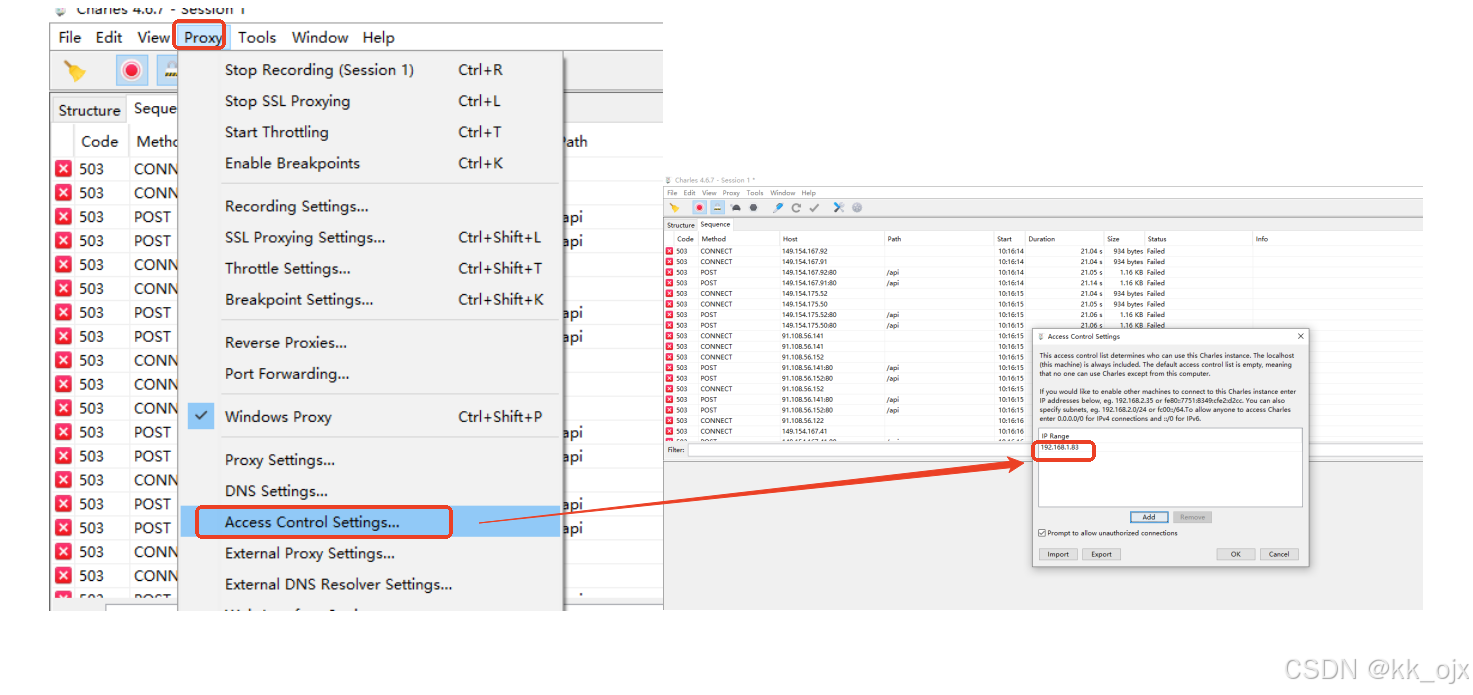1473x695 pixels.
Task: Click Add button in Access Control Settings
Action: pyautogui.click(x=1149, y=517)
